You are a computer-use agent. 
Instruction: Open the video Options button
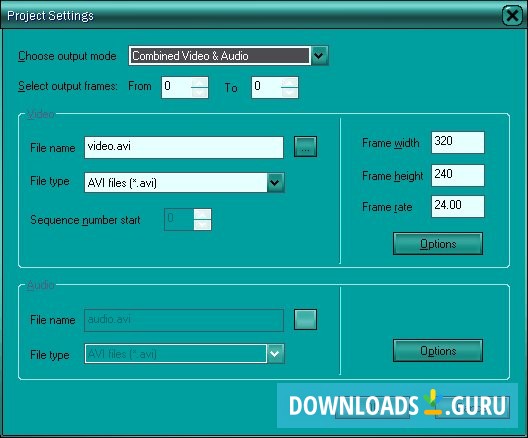438,243
